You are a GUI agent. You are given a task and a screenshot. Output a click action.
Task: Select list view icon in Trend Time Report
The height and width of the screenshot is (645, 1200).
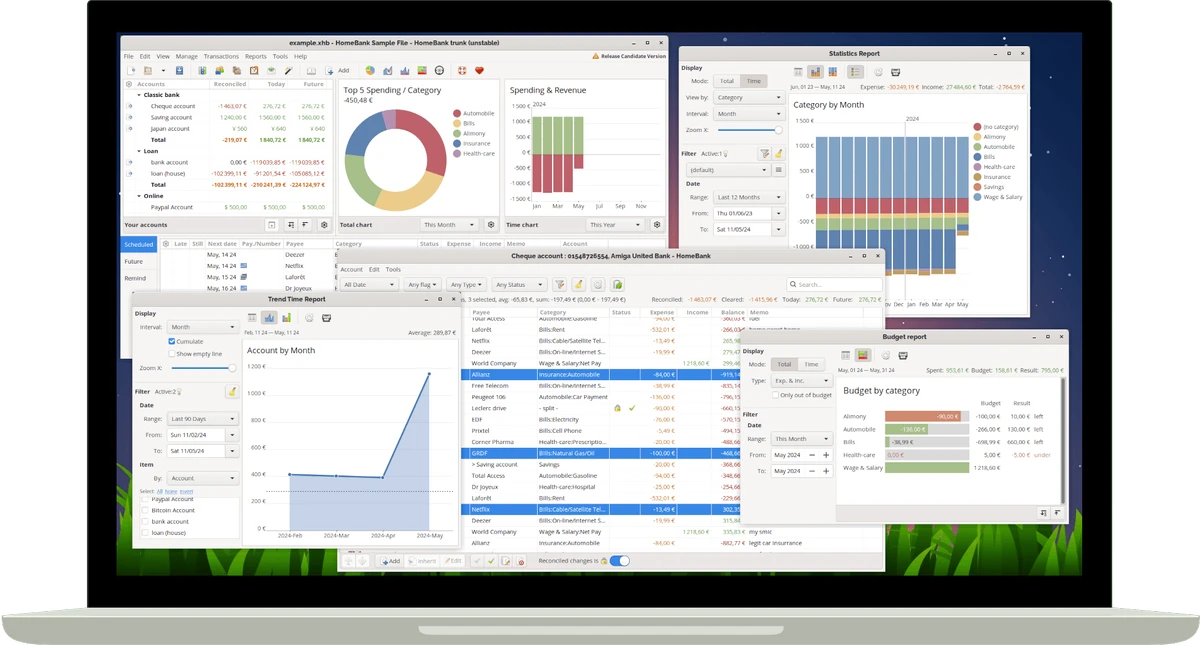[252, 318]
